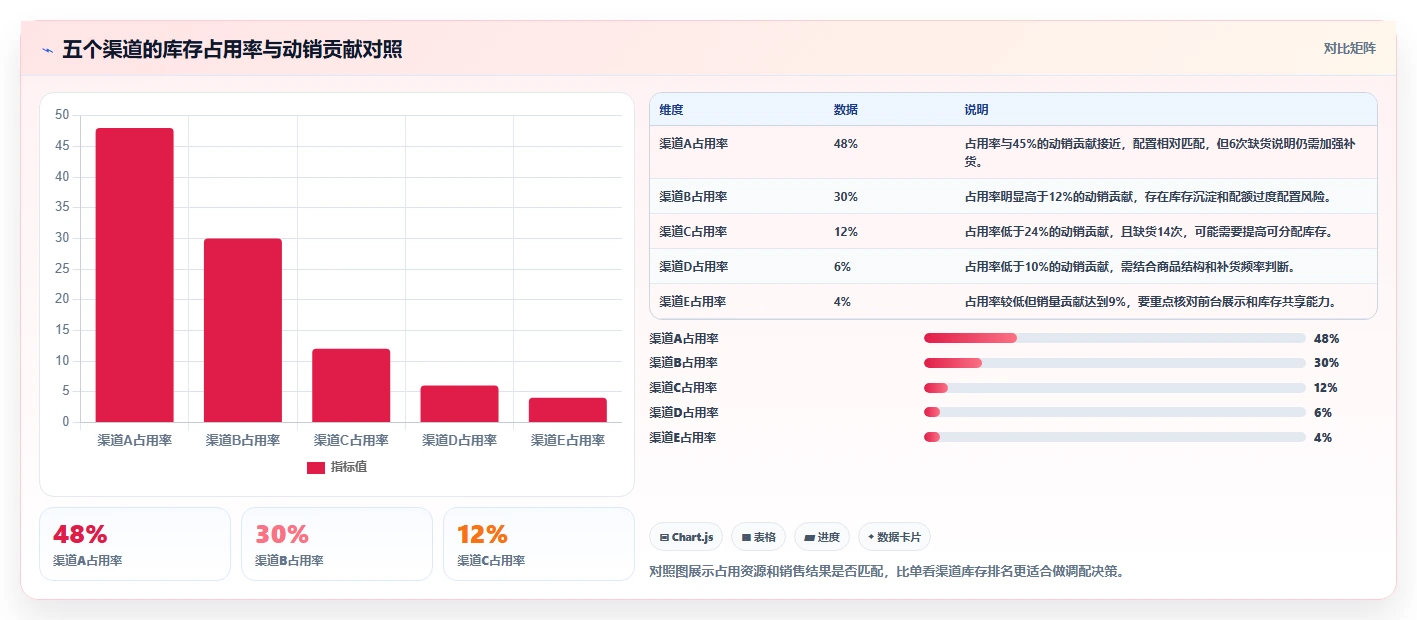Screen dimensions: 1417x620
Task: Click the 说明 column header
Action: tap(976, 110)
